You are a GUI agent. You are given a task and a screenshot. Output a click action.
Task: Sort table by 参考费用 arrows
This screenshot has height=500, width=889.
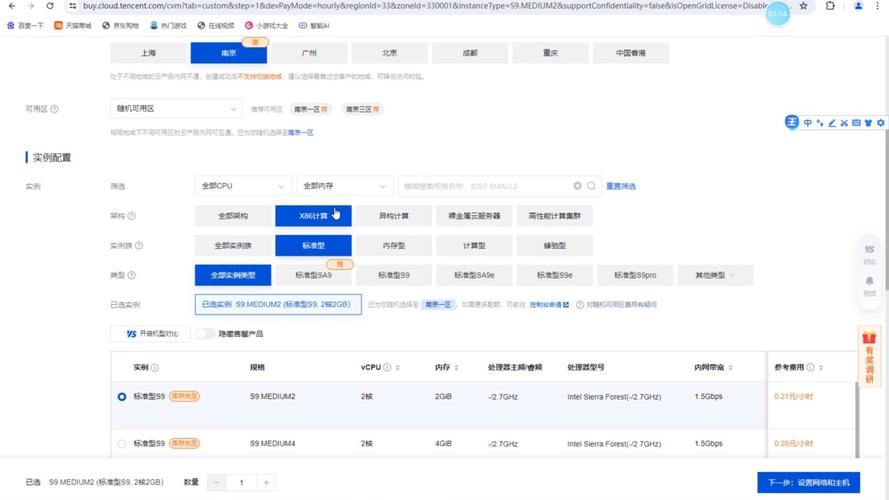[x=821, y=367]
